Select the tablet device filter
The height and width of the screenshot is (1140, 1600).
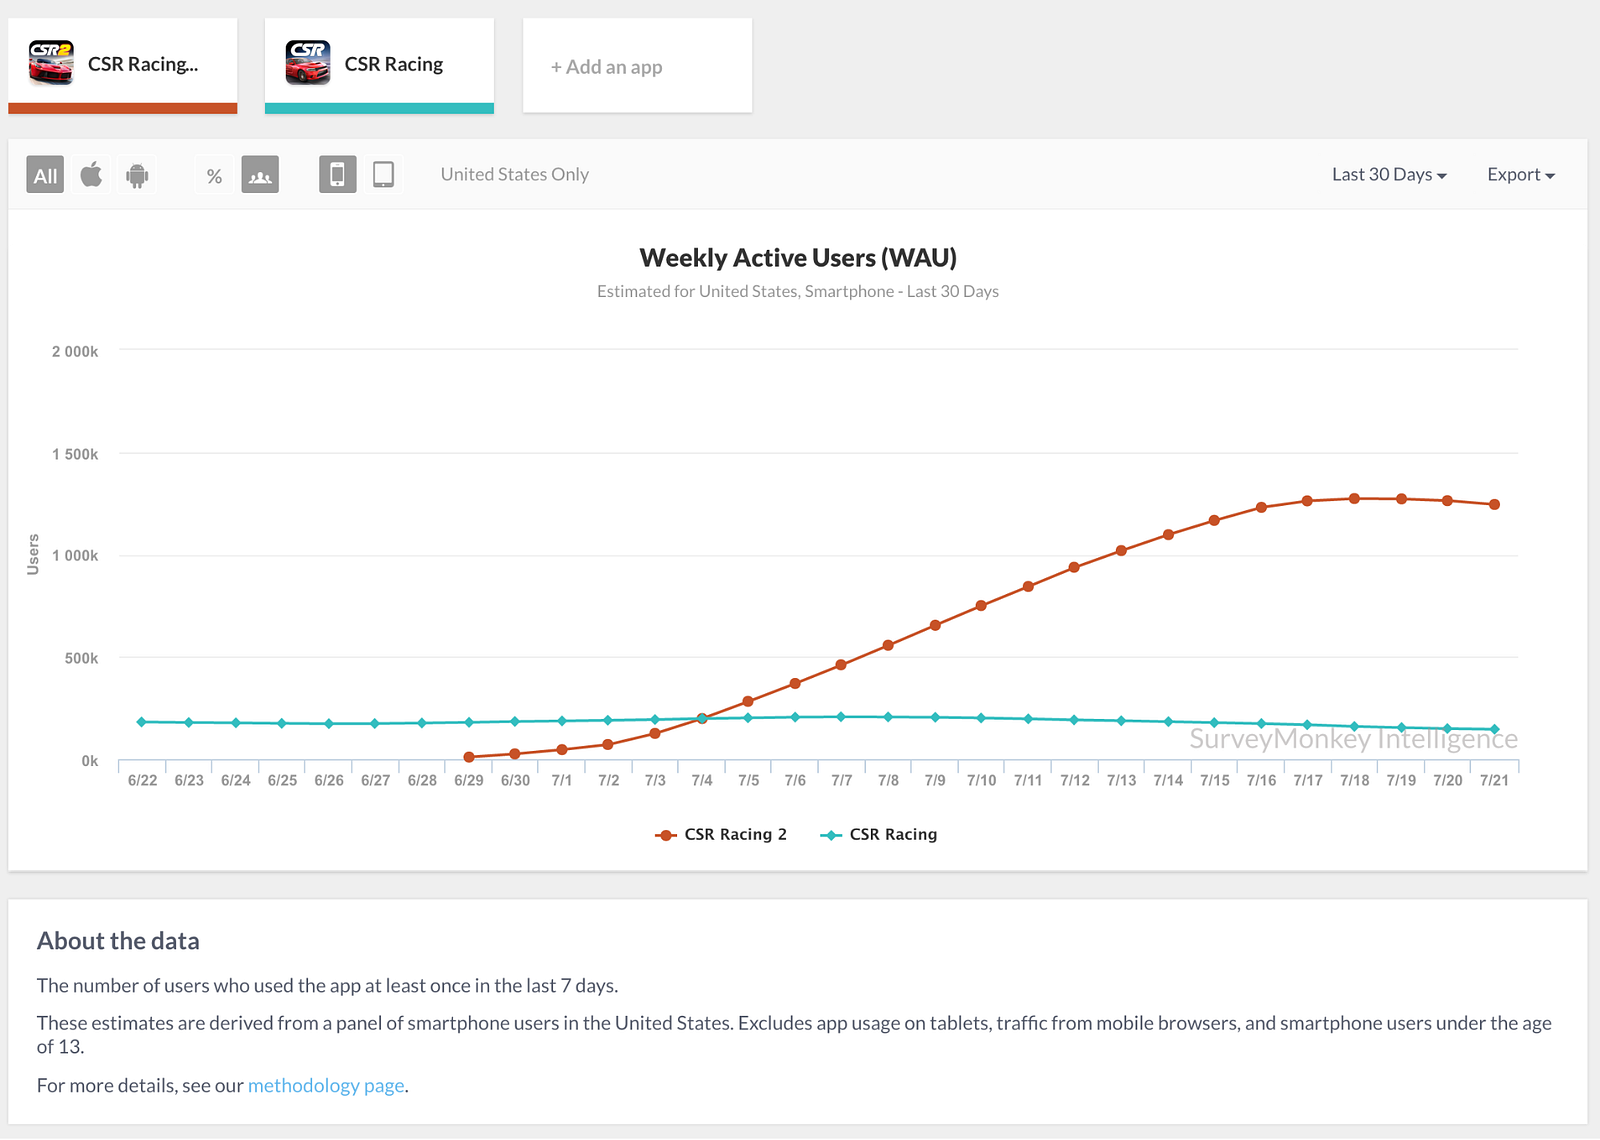[383, 175]
